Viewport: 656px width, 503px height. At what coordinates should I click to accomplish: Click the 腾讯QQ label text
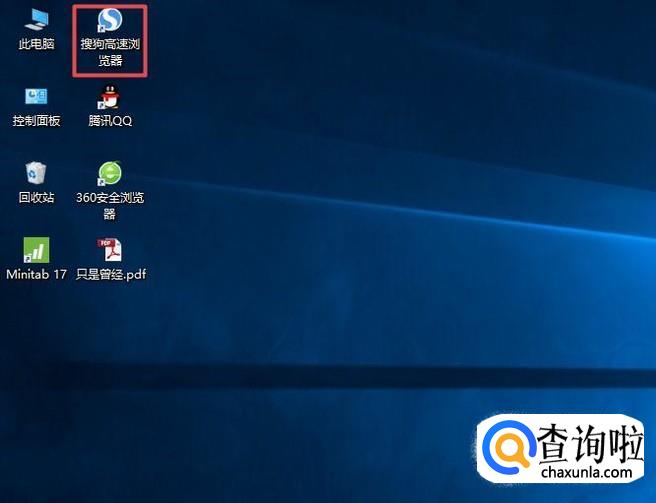tap(110, 121)
